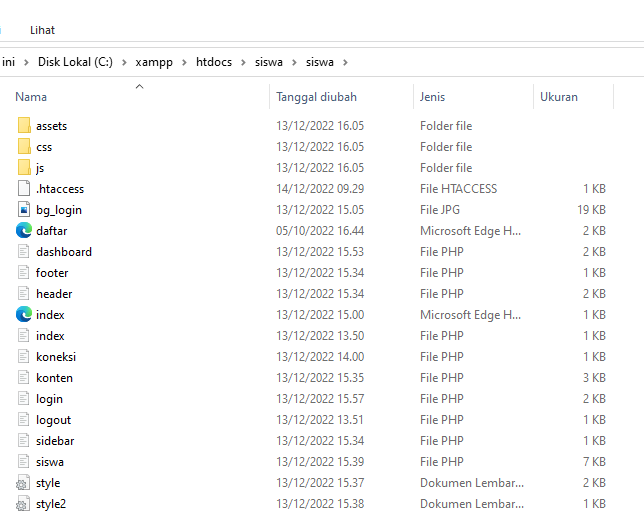Select the assets folder name
This screenshot has height=532, width=644.
coord(51,126)
